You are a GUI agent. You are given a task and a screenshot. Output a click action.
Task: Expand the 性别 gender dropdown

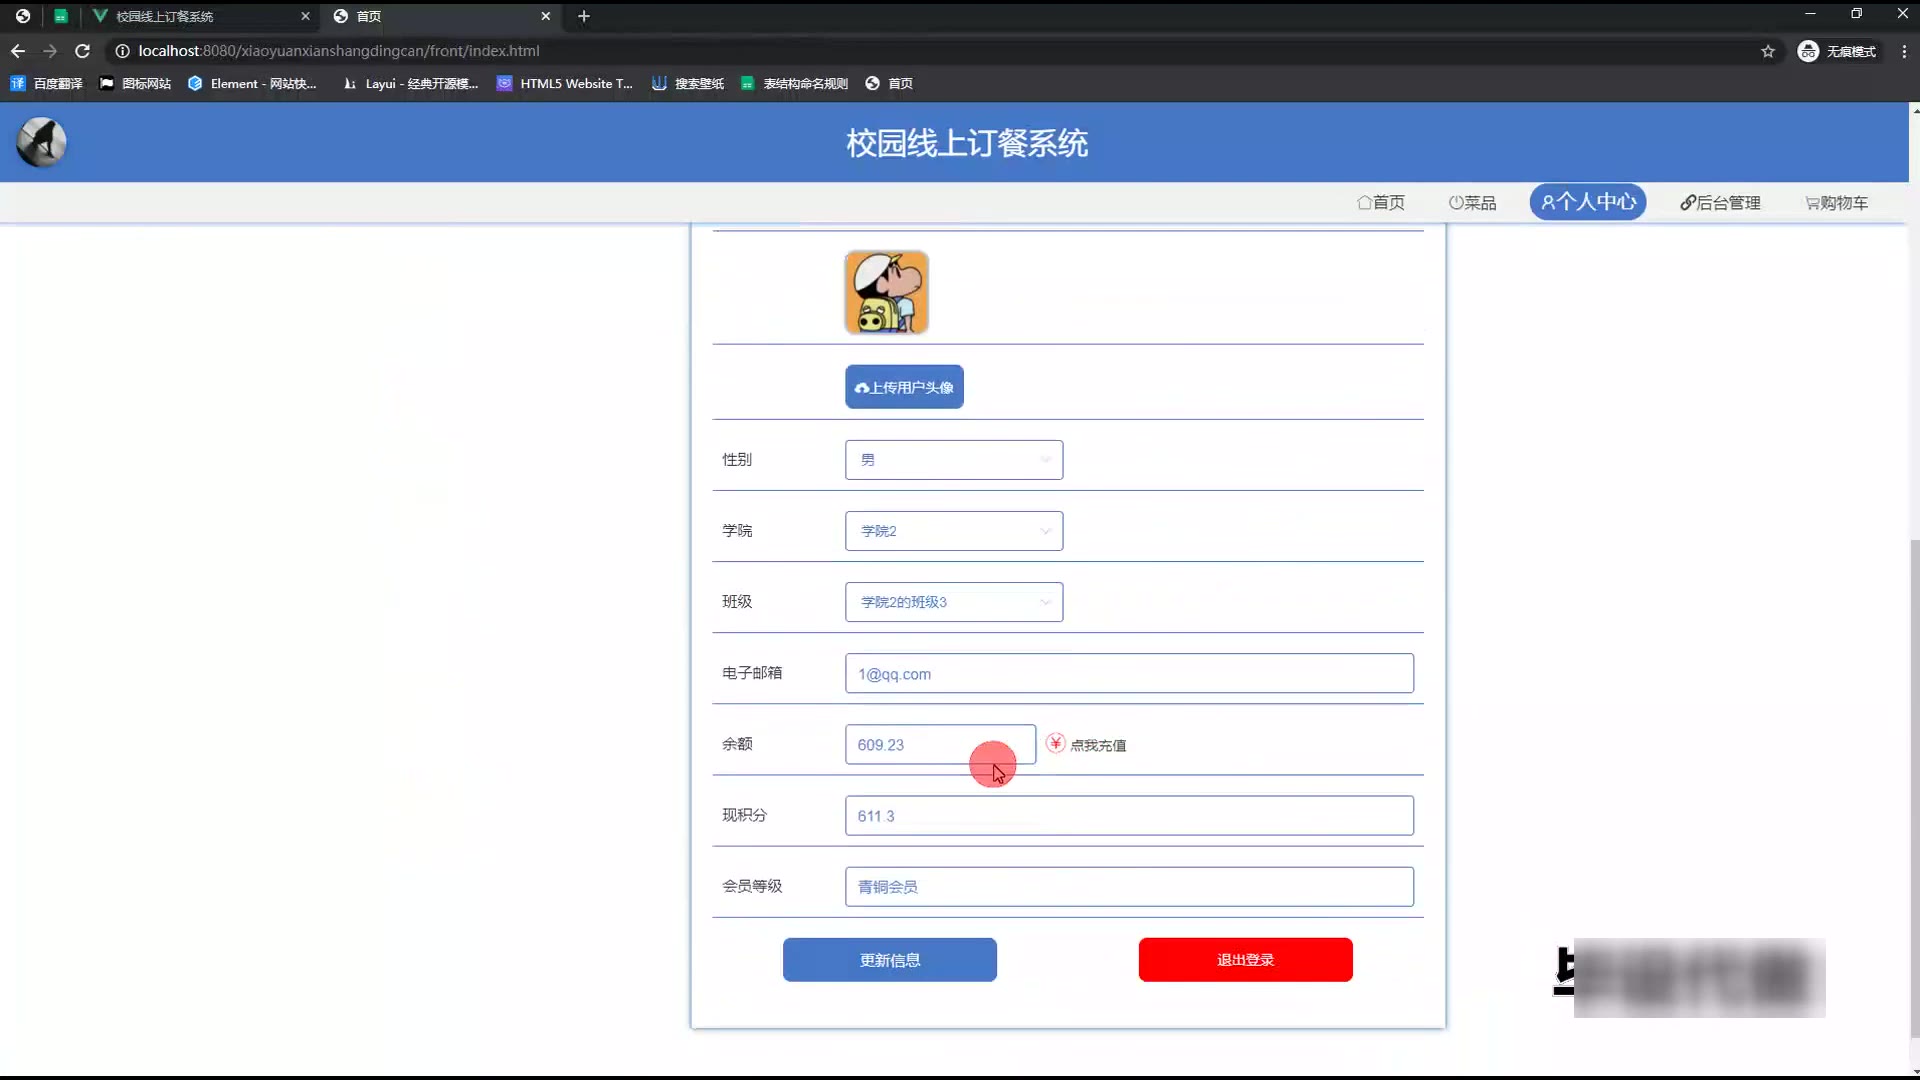click(x=953, y=460)
